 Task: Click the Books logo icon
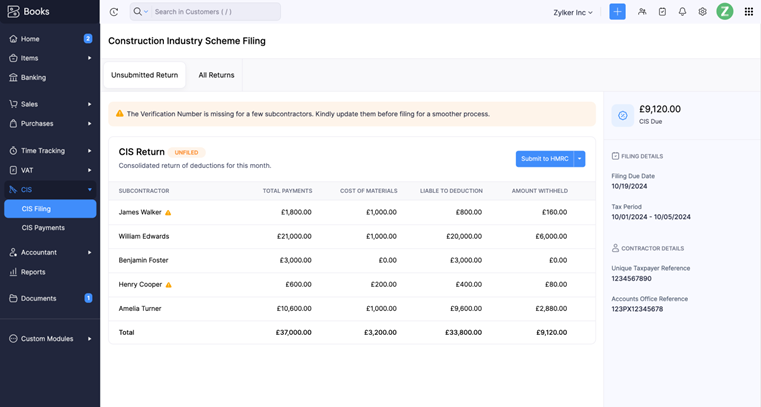pos(13,11)
